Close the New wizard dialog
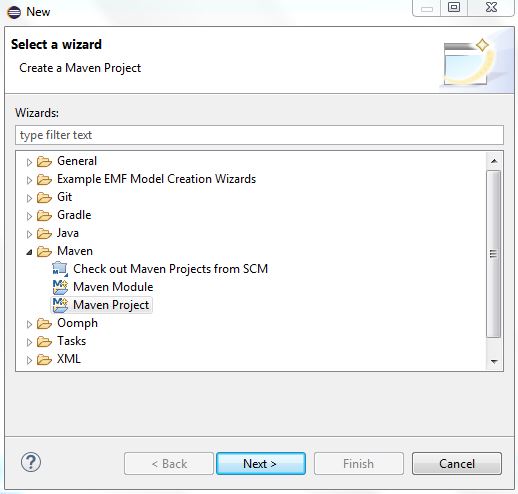The height and width of the screenshot is (494, 518). coord(491,7)
